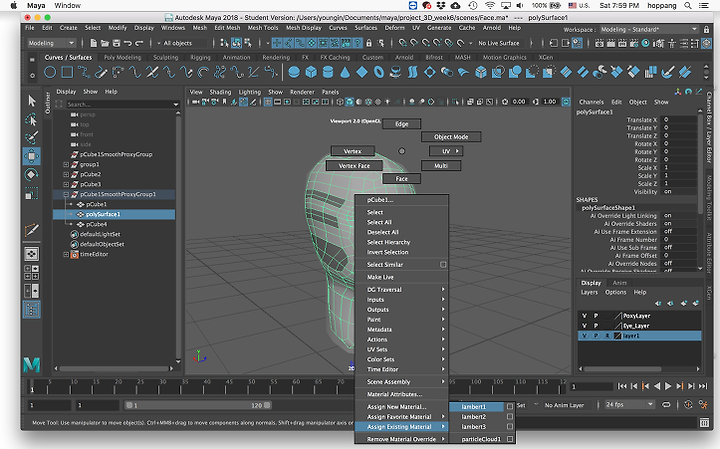Click the layer editor horizontal scrollbar
Image resolution: width=720 pixels, height=449 pixels.
click(x=622, y=369)
